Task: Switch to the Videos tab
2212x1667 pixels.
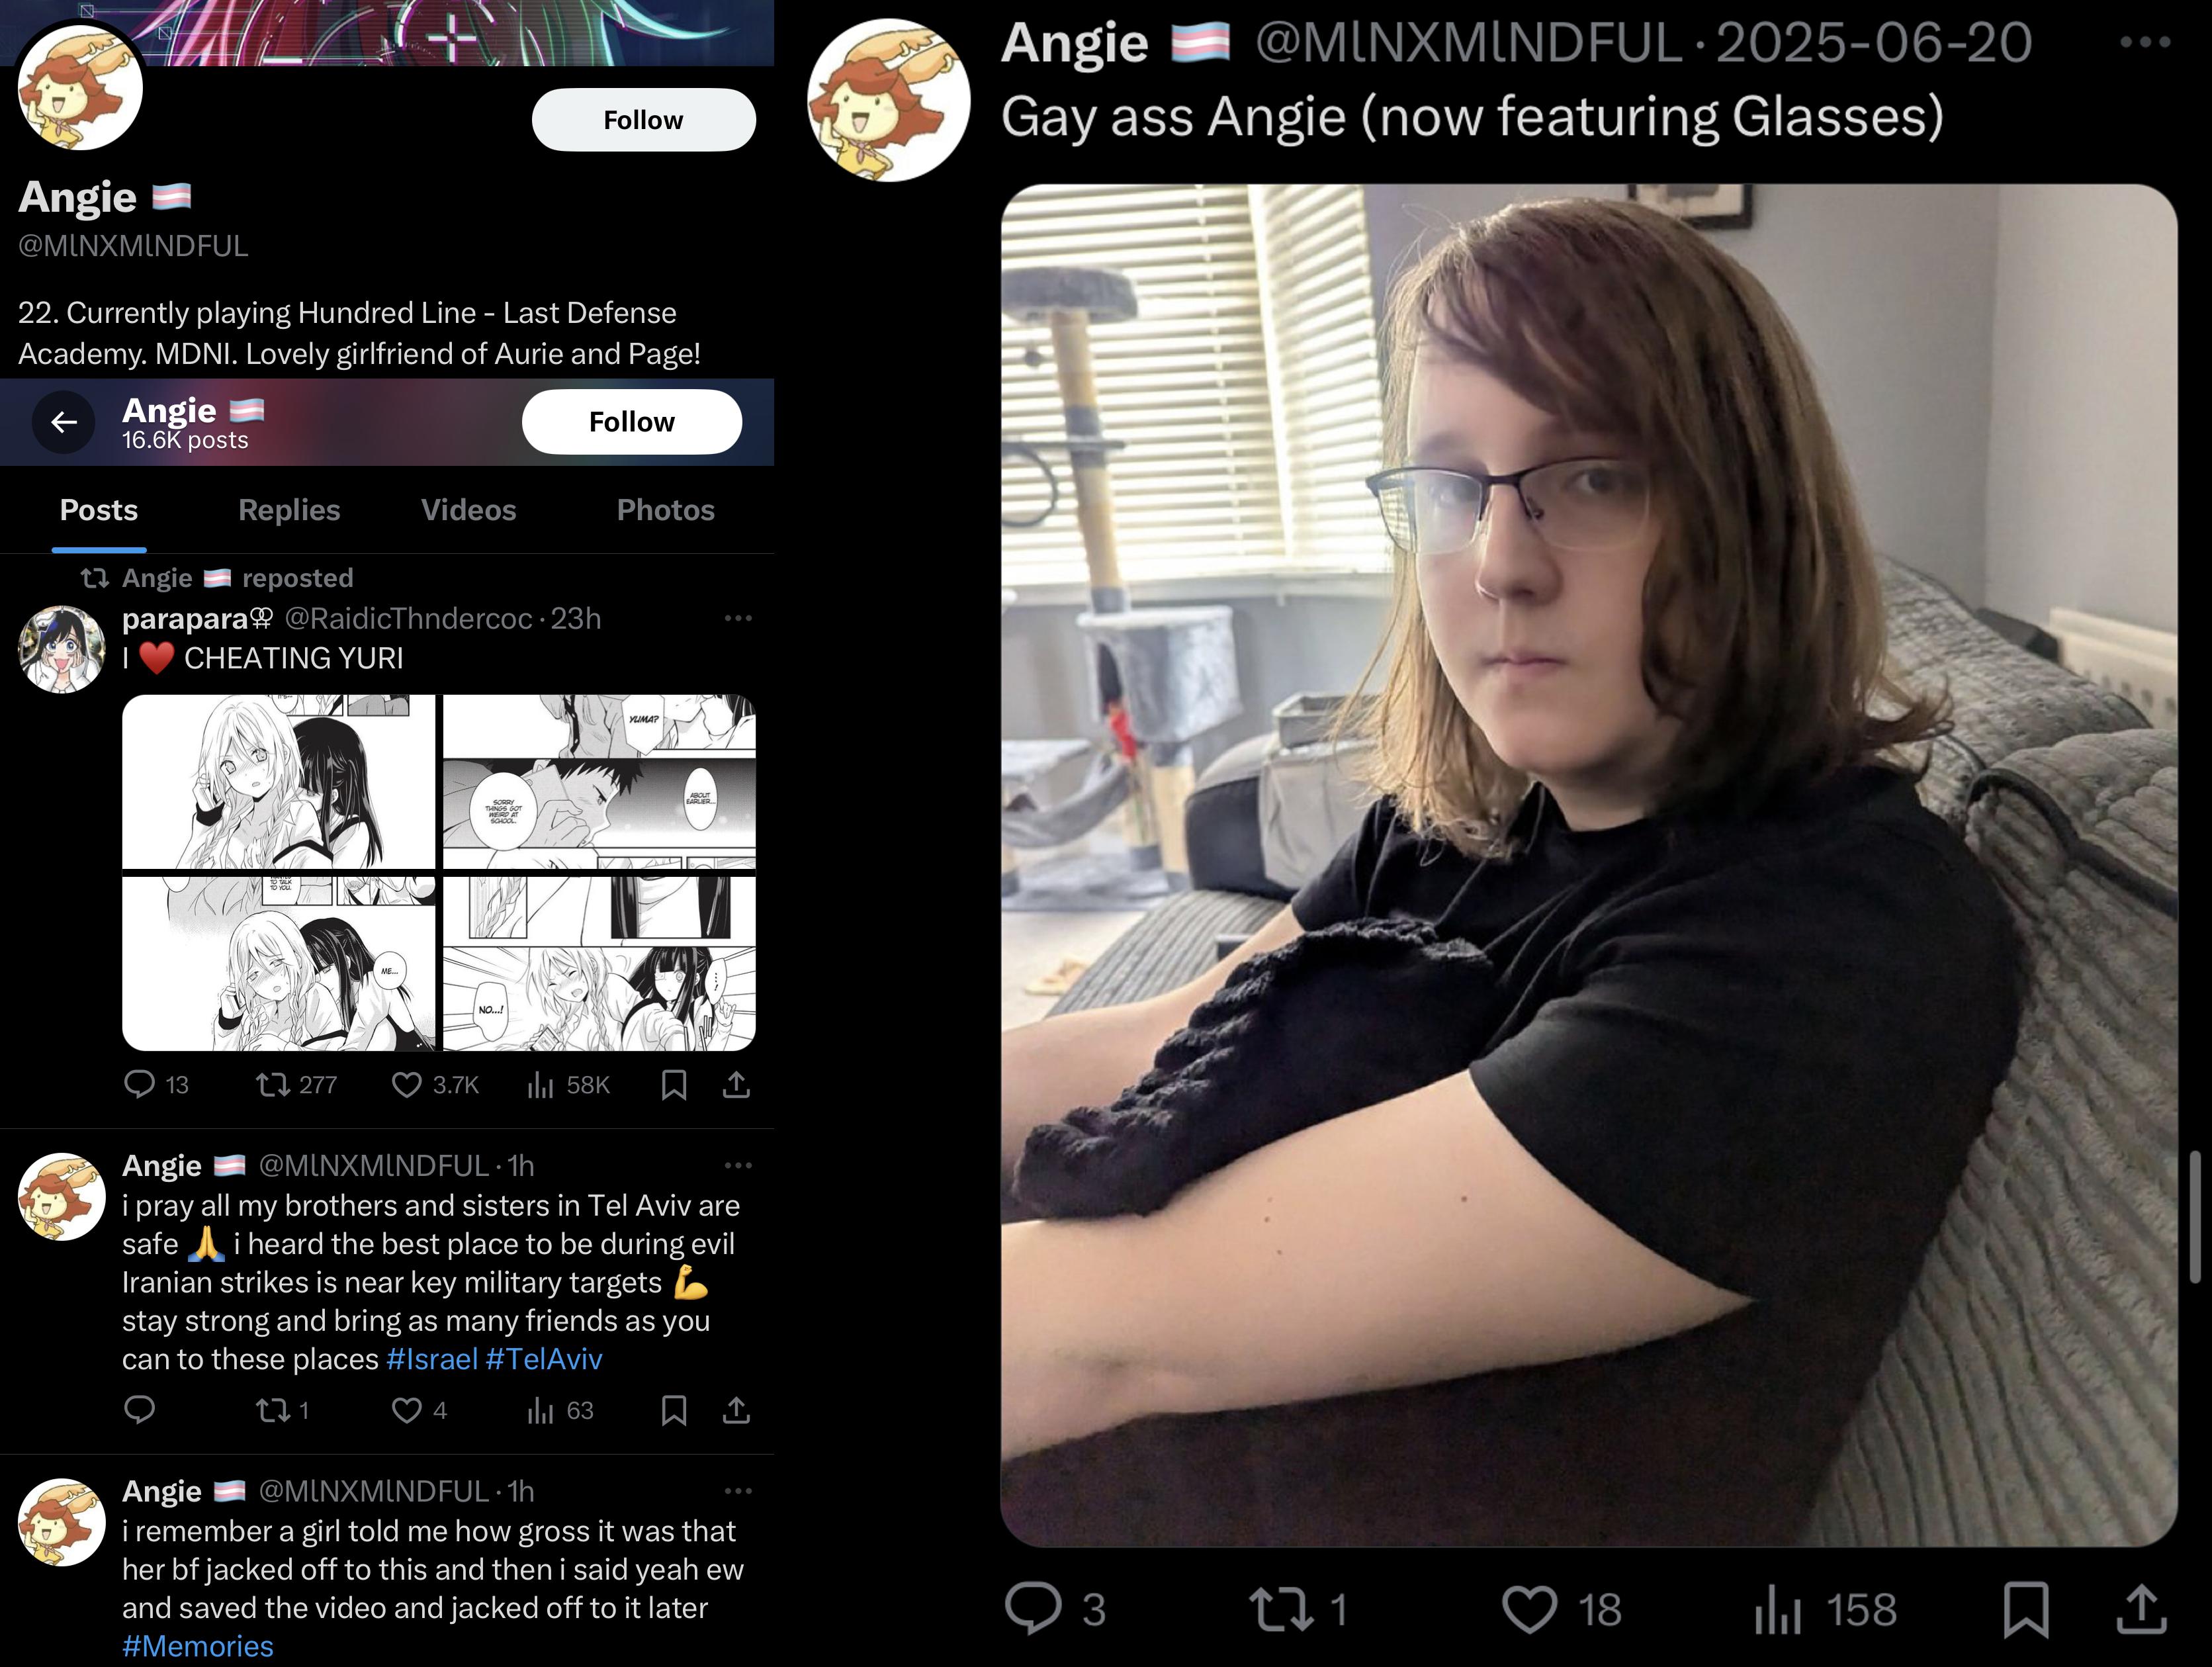Action: 468,510
